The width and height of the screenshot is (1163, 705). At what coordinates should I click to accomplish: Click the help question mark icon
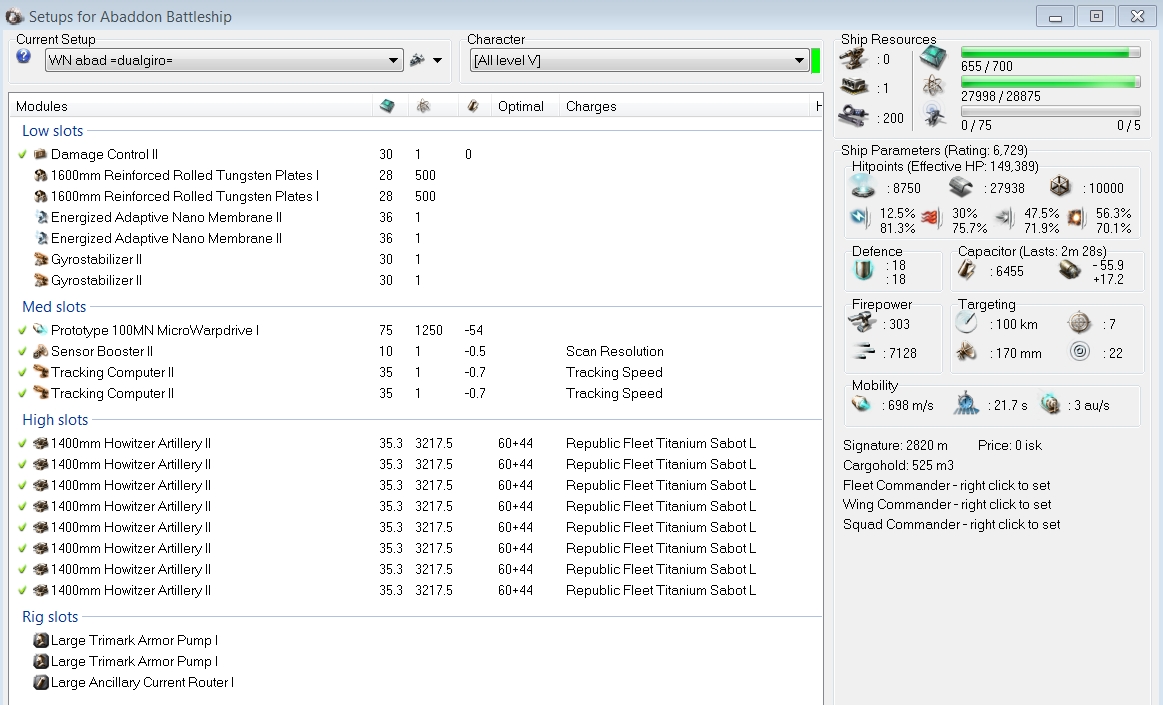coord(24,56)
